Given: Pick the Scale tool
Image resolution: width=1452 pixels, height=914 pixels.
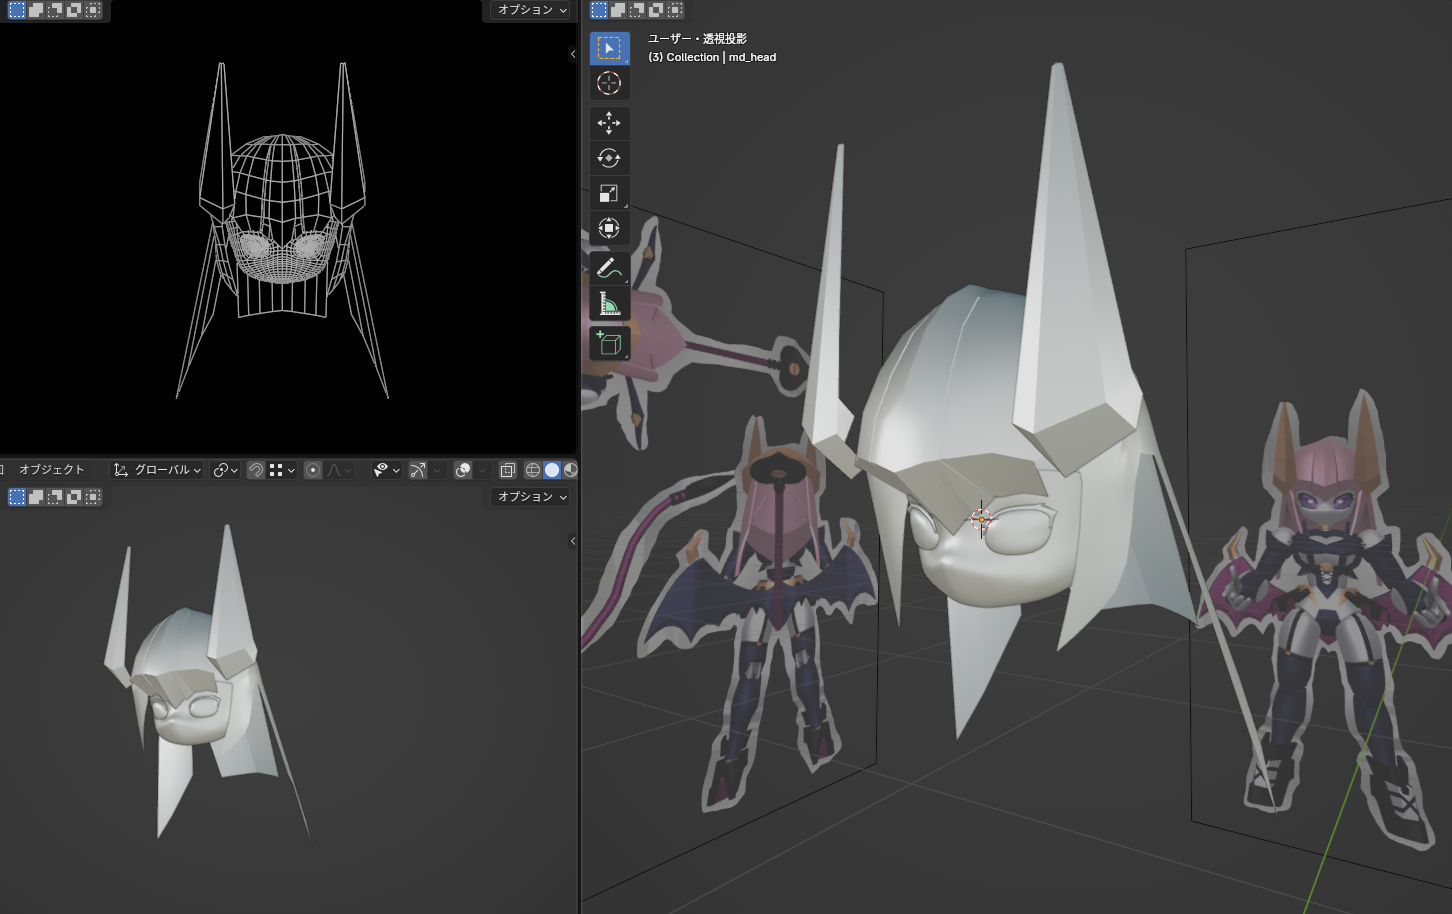Looking at the screenshot, I should tap(609, 193).
